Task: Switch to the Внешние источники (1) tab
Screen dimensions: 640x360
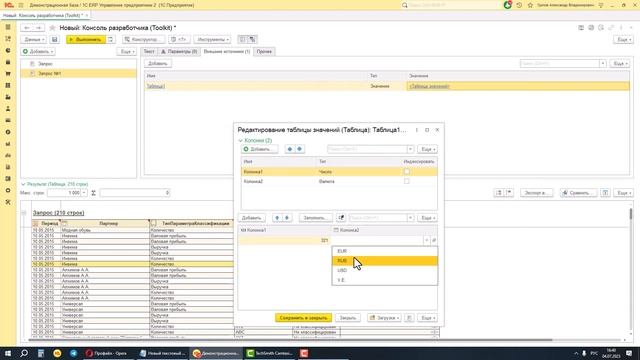Action: 227,51
